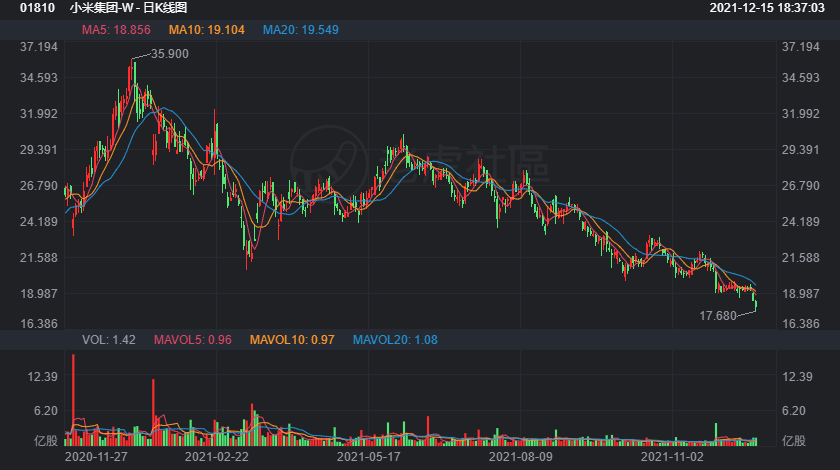Image resolution: width=840 pixels, height=470 pixels.
Task: Click the left axis price 37.194
Action: (x=39, y=47)
